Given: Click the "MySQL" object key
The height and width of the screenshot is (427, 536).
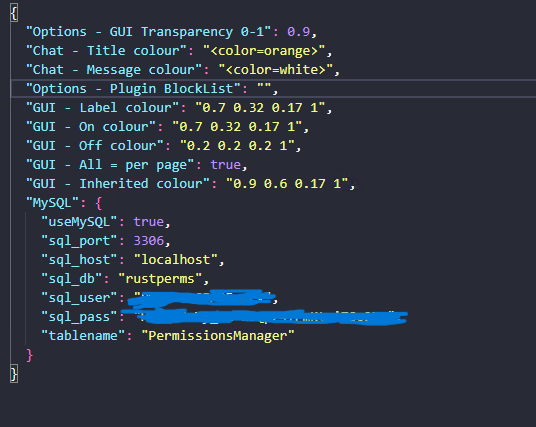Looking at the screenshot, I should pyautogui.click(x=53, y=203).
